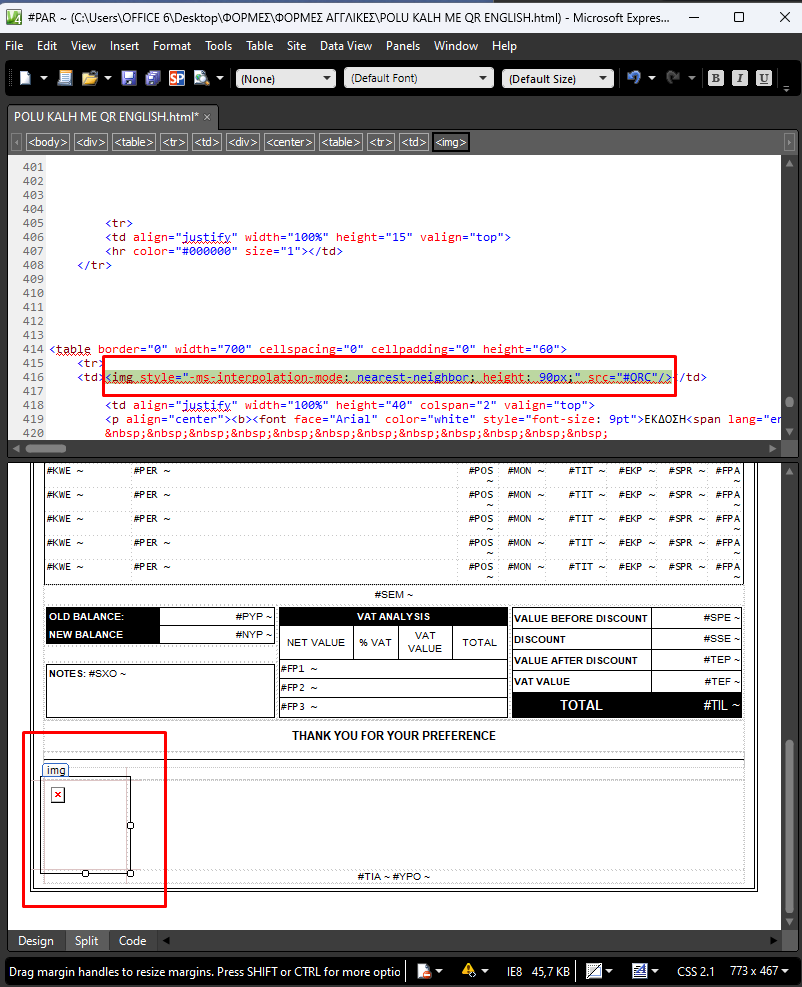
Task: Click the code pane horizontal scrollbar thumb
Action: pyautogui.click(x=45, y=449)
